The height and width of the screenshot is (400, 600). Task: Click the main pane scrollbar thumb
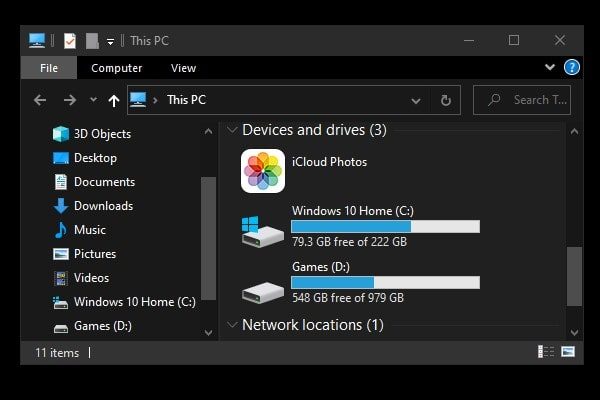pos(574,276)
